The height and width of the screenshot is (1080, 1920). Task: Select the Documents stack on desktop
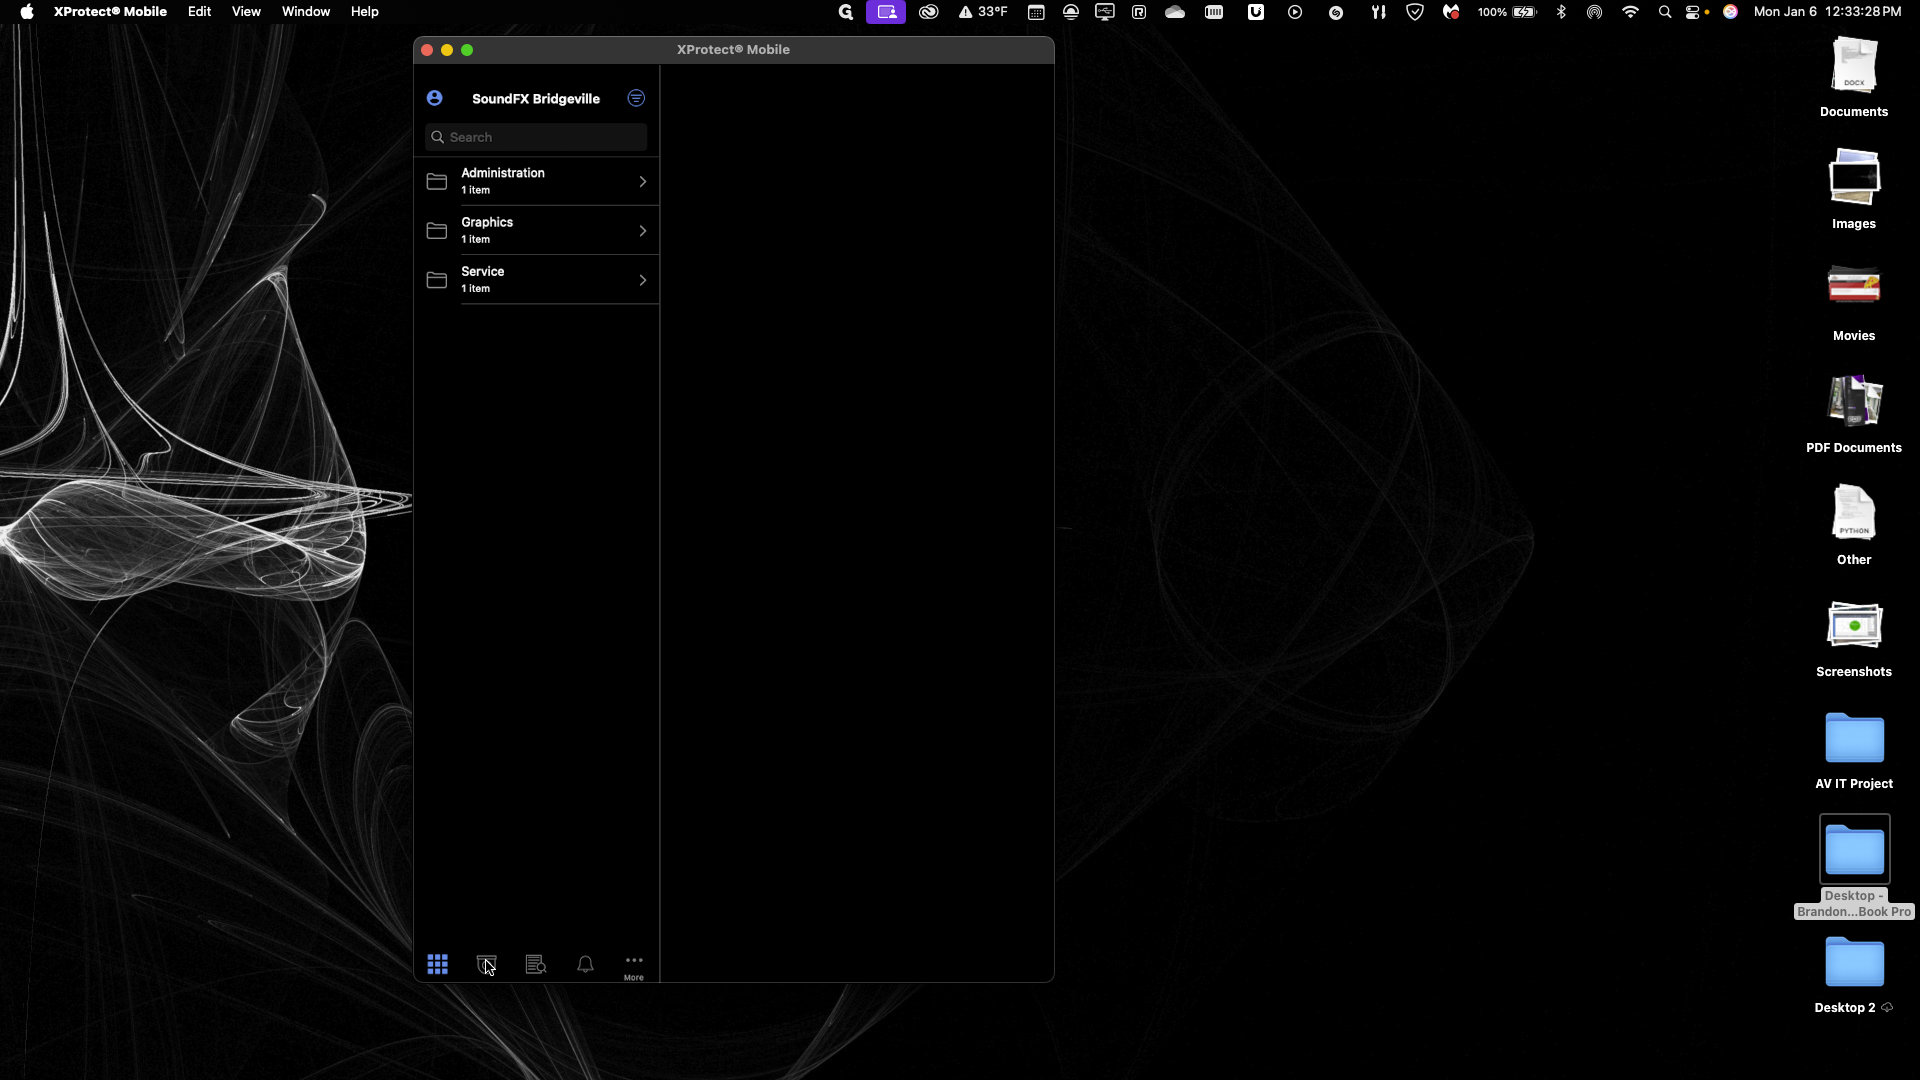point(1854,77)
